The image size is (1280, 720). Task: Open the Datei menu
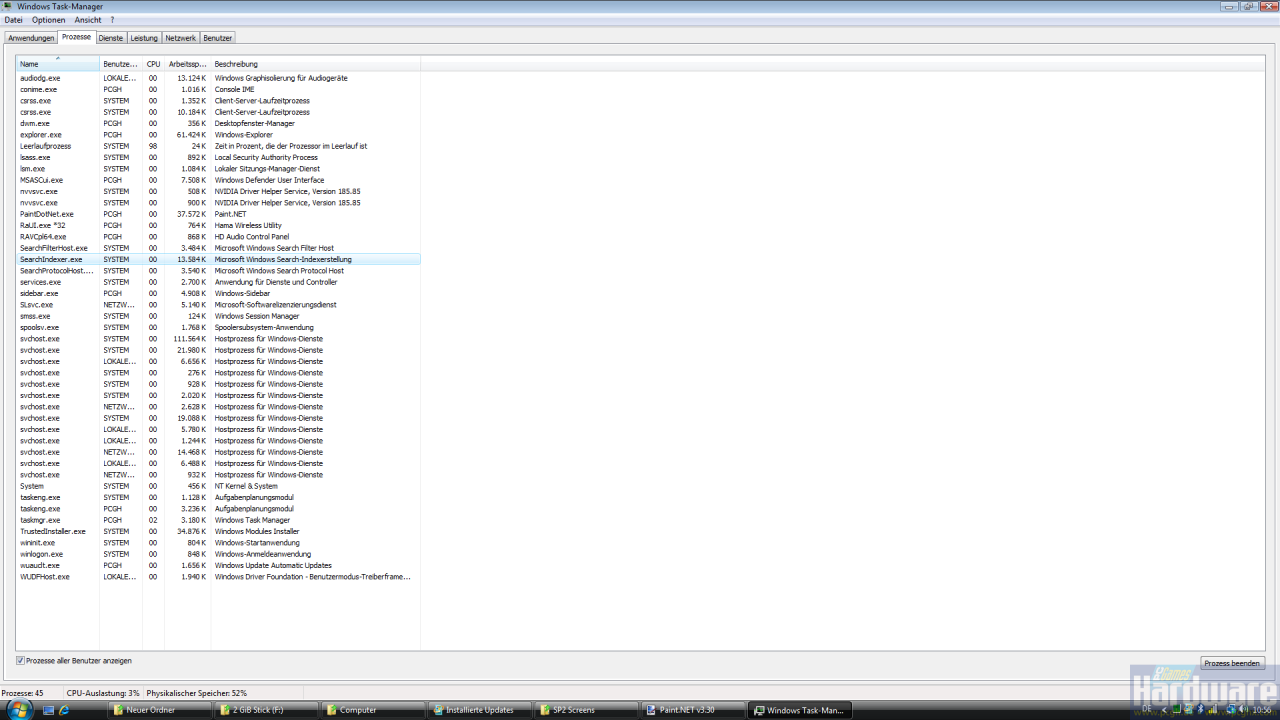coord(13,20)
